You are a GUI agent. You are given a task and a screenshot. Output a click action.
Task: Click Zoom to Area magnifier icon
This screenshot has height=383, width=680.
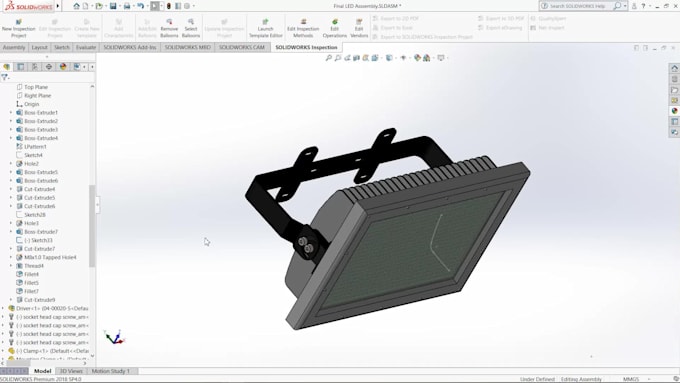click(338, 58)
